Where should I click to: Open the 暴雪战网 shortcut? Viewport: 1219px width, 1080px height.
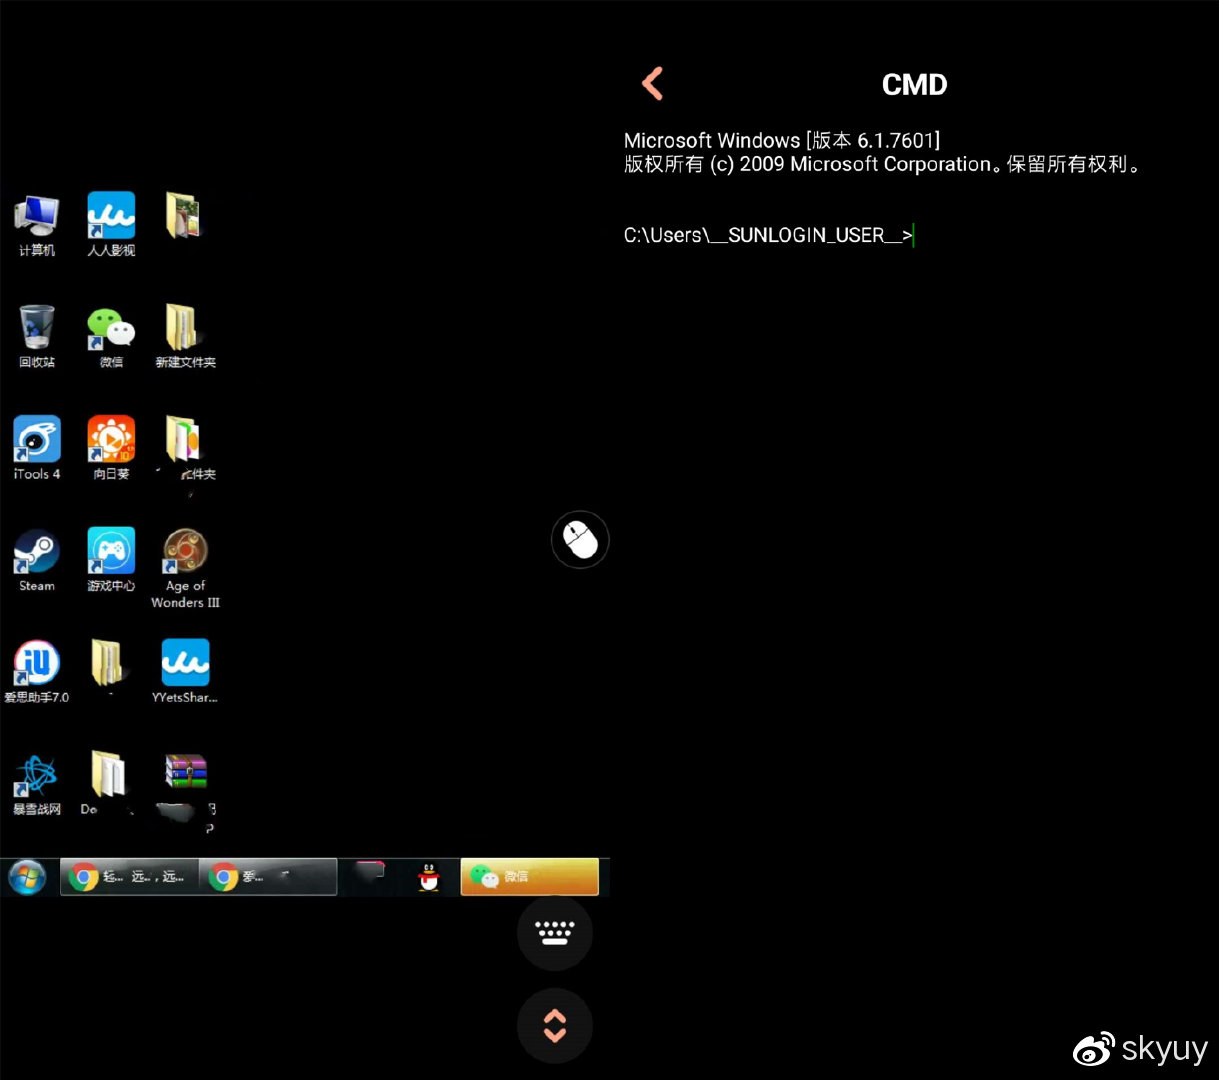pyautogui.click(x=37, y=785)
